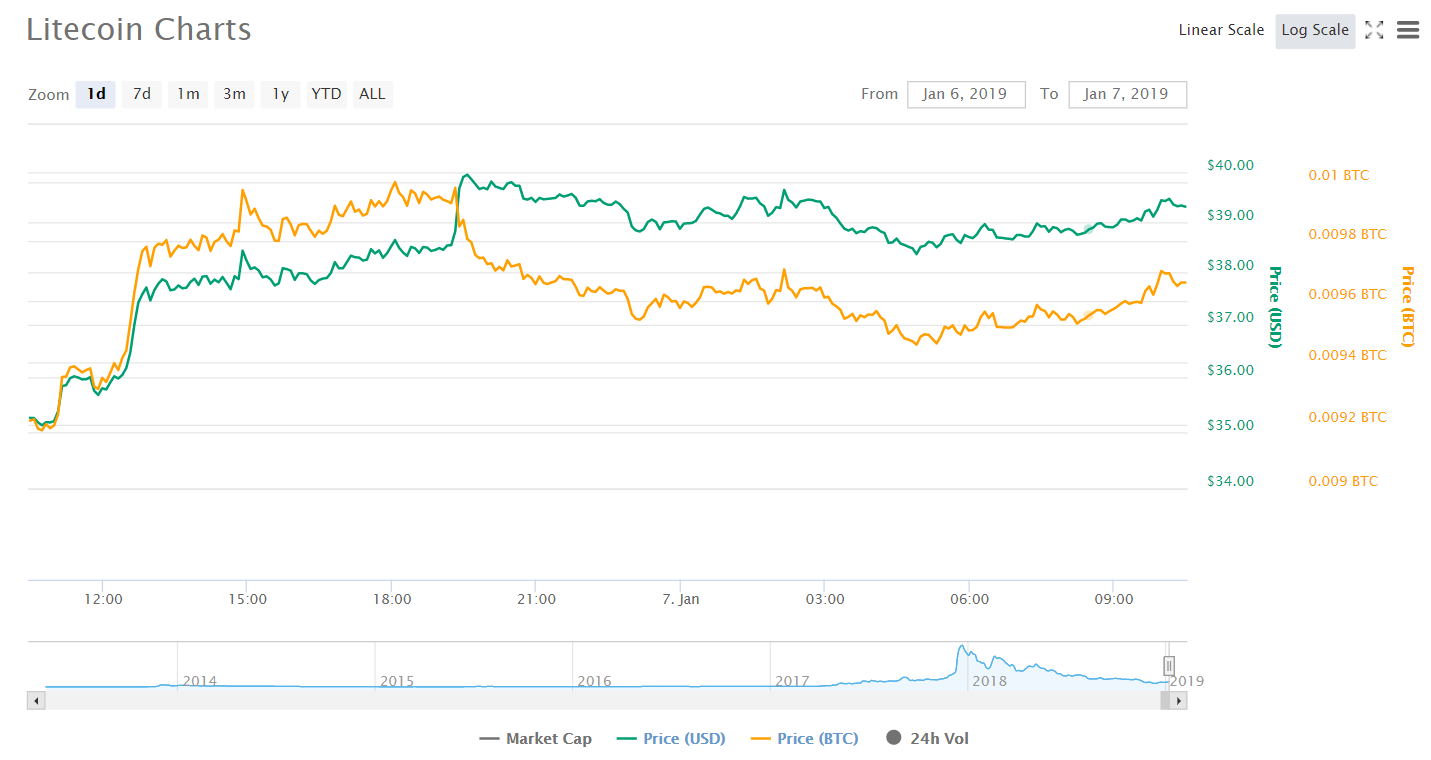Viewport: 1431px width, 760px height.
Task: Click the right arrow on the timeline scrollbar
Action: coord(1178,700)
